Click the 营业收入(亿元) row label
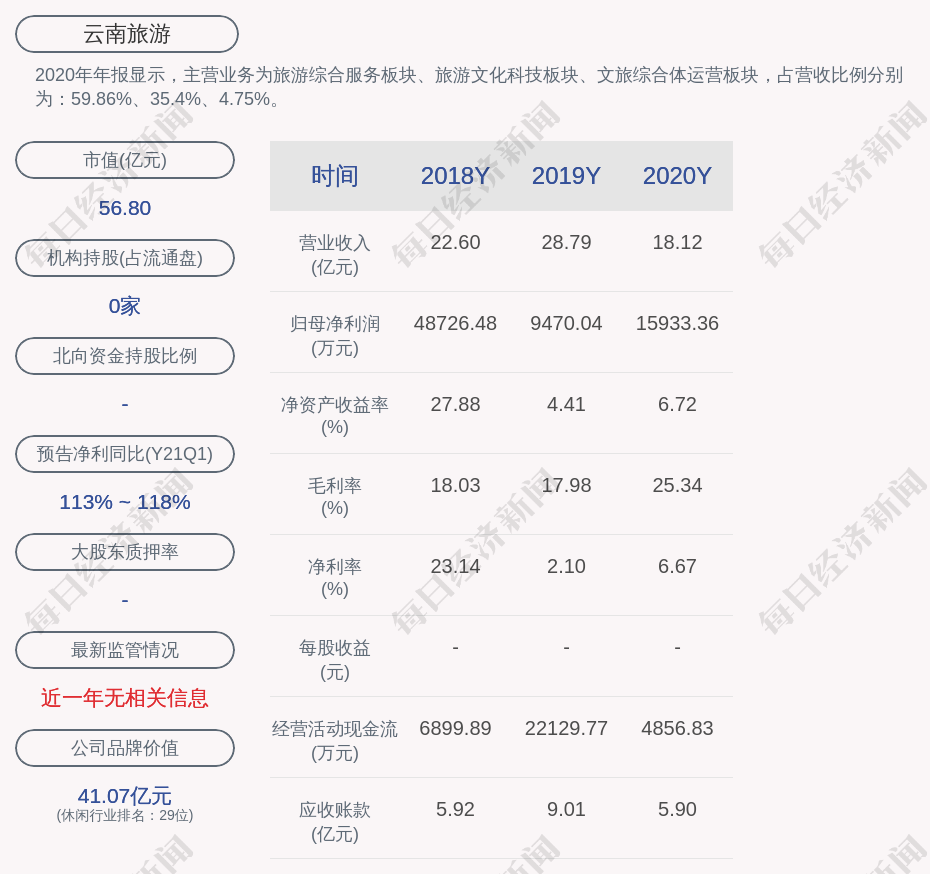Image resolution: width=930 pixels, height=874 pixels. click(x=335, y=255)
